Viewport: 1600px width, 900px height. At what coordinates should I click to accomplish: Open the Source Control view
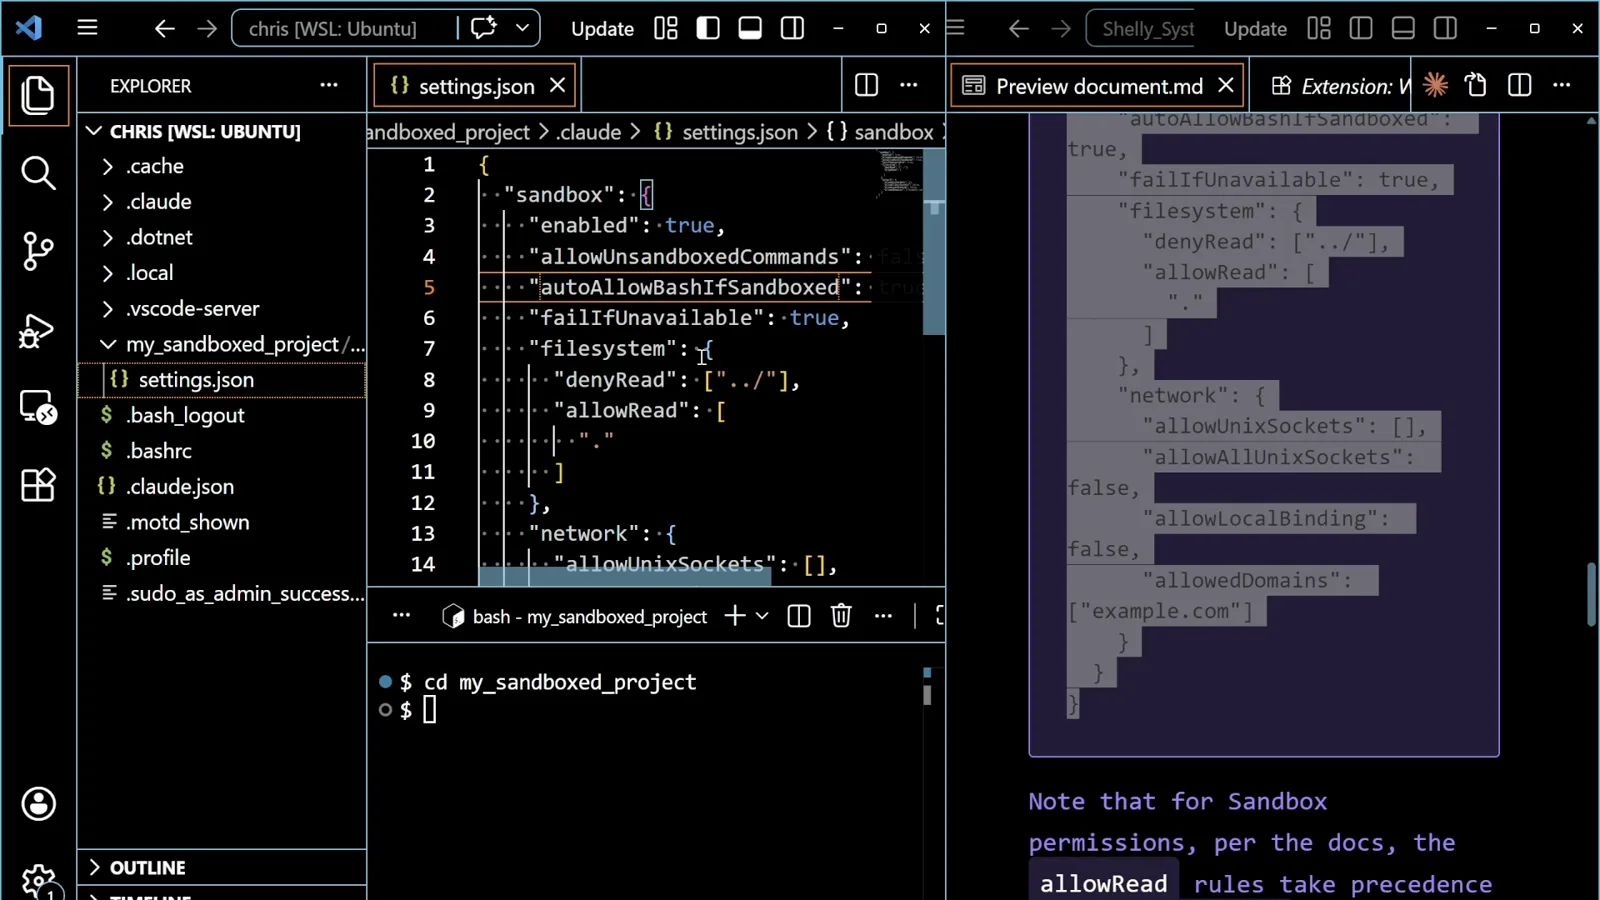(x=38, y=251)
